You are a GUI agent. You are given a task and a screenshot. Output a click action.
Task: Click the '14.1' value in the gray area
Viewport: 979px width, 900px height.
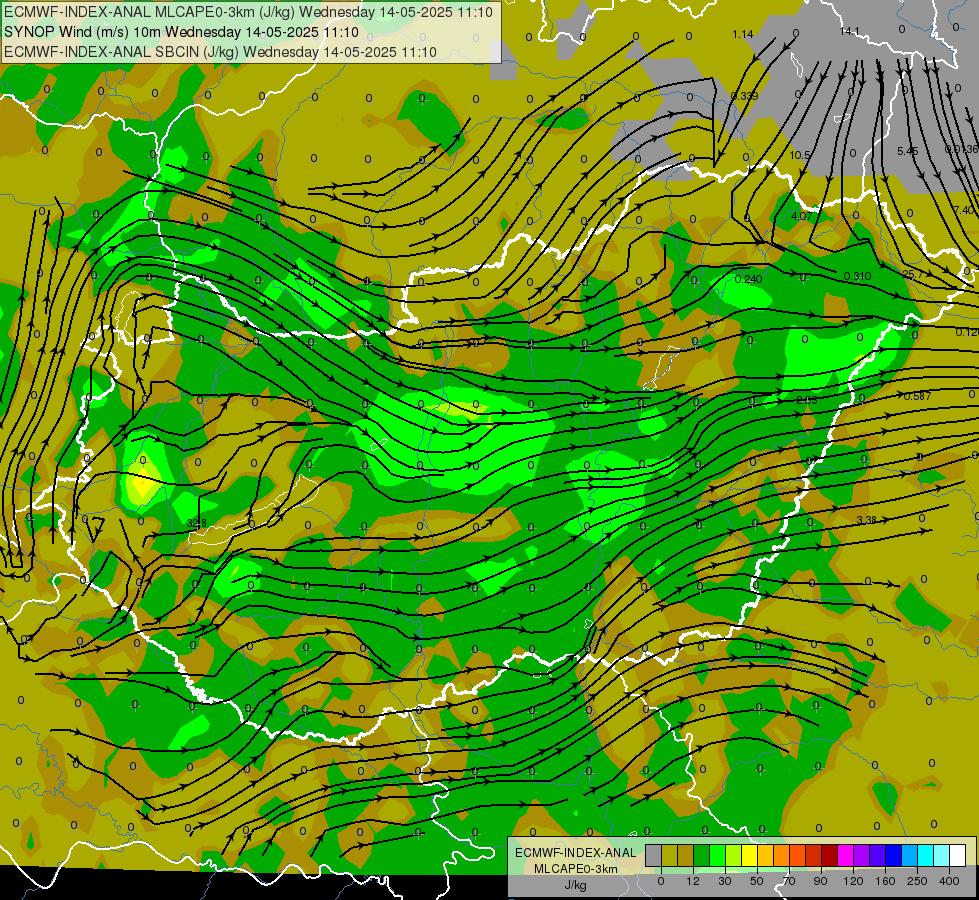[x=850, y=31]
